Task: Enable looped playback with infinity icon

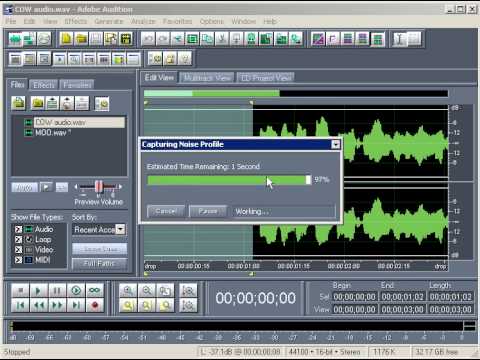Action: coord(95,291)
